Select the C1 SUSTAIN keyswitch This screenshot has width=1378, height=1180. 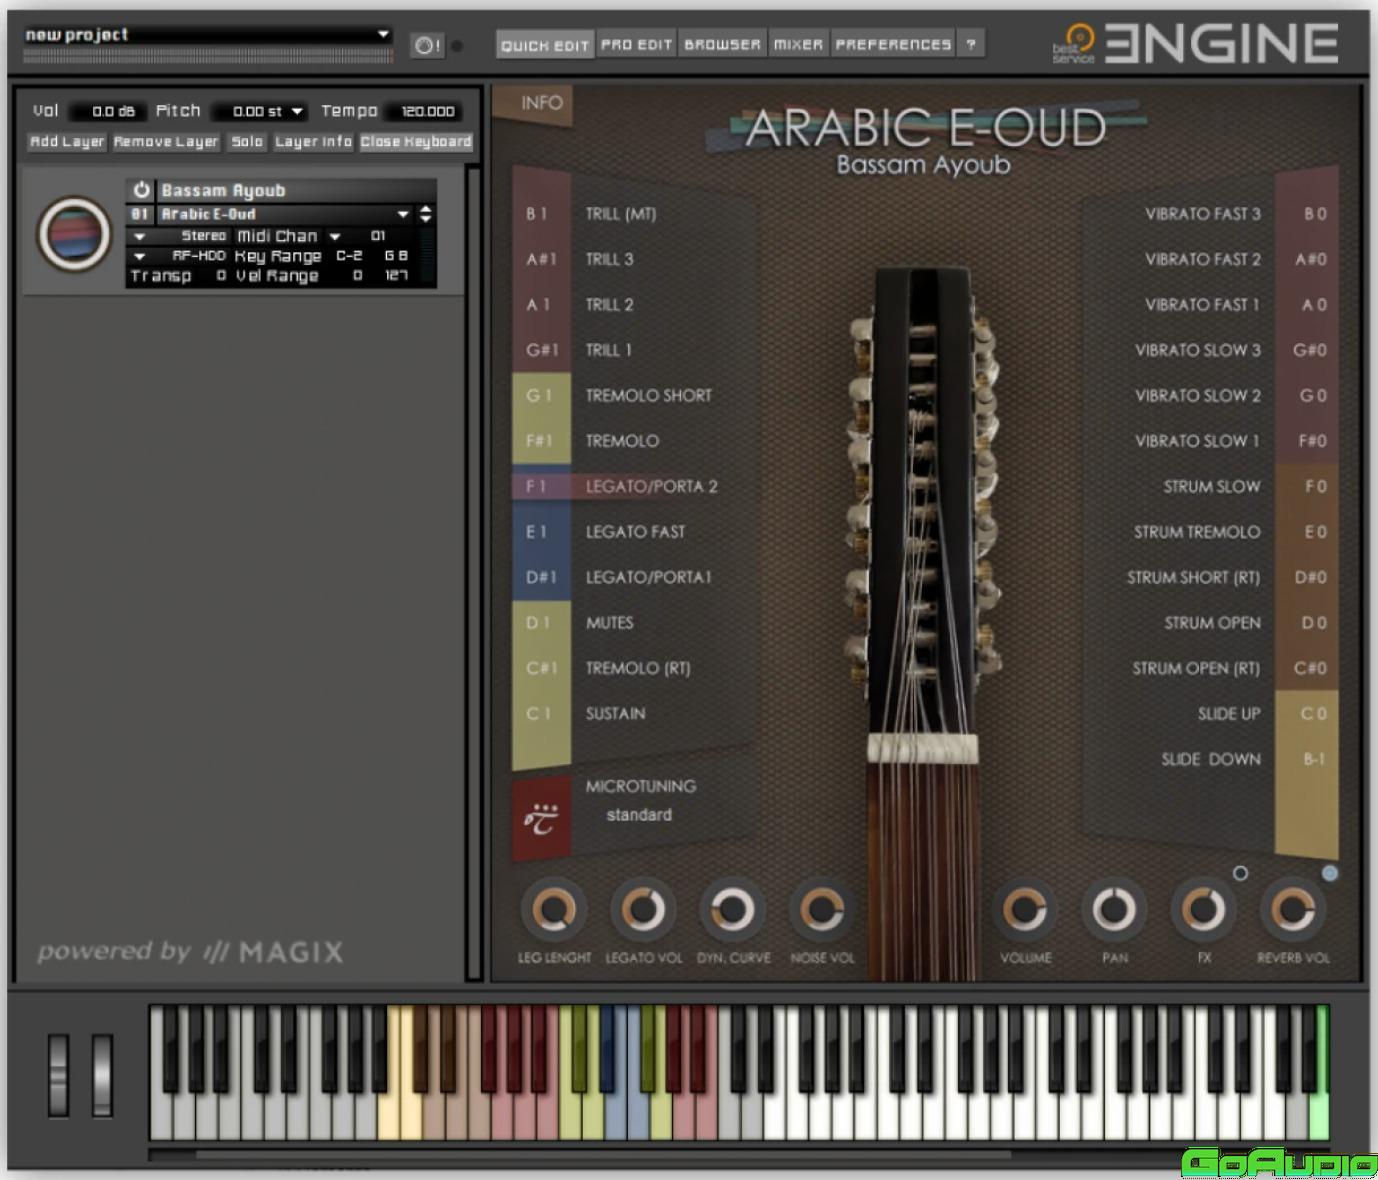[x=615, y=714]
